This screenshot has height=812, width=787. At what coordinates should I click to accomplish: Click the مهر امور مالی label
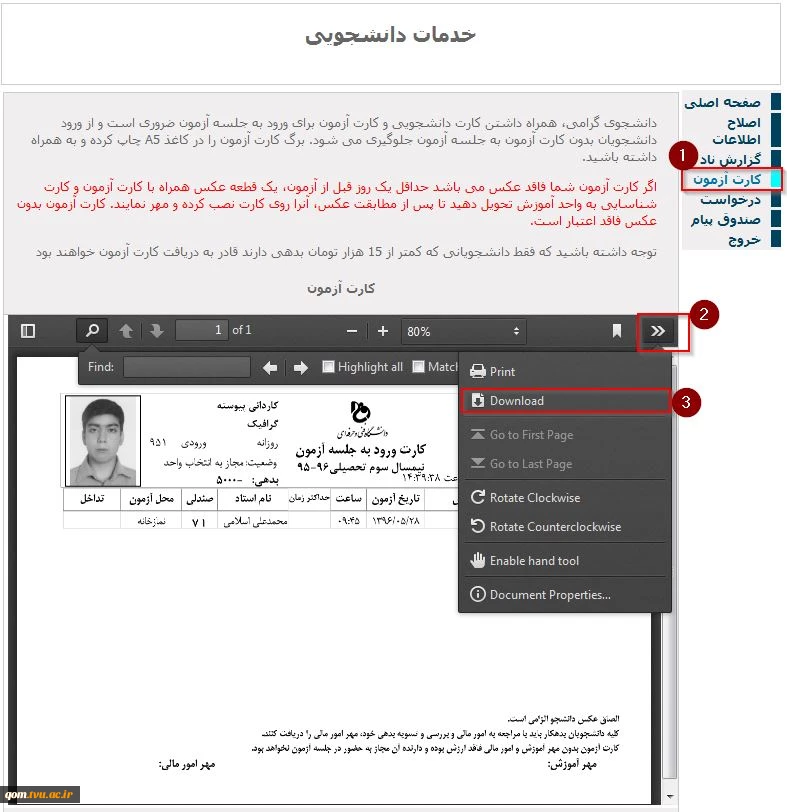[x=186, y=764]
